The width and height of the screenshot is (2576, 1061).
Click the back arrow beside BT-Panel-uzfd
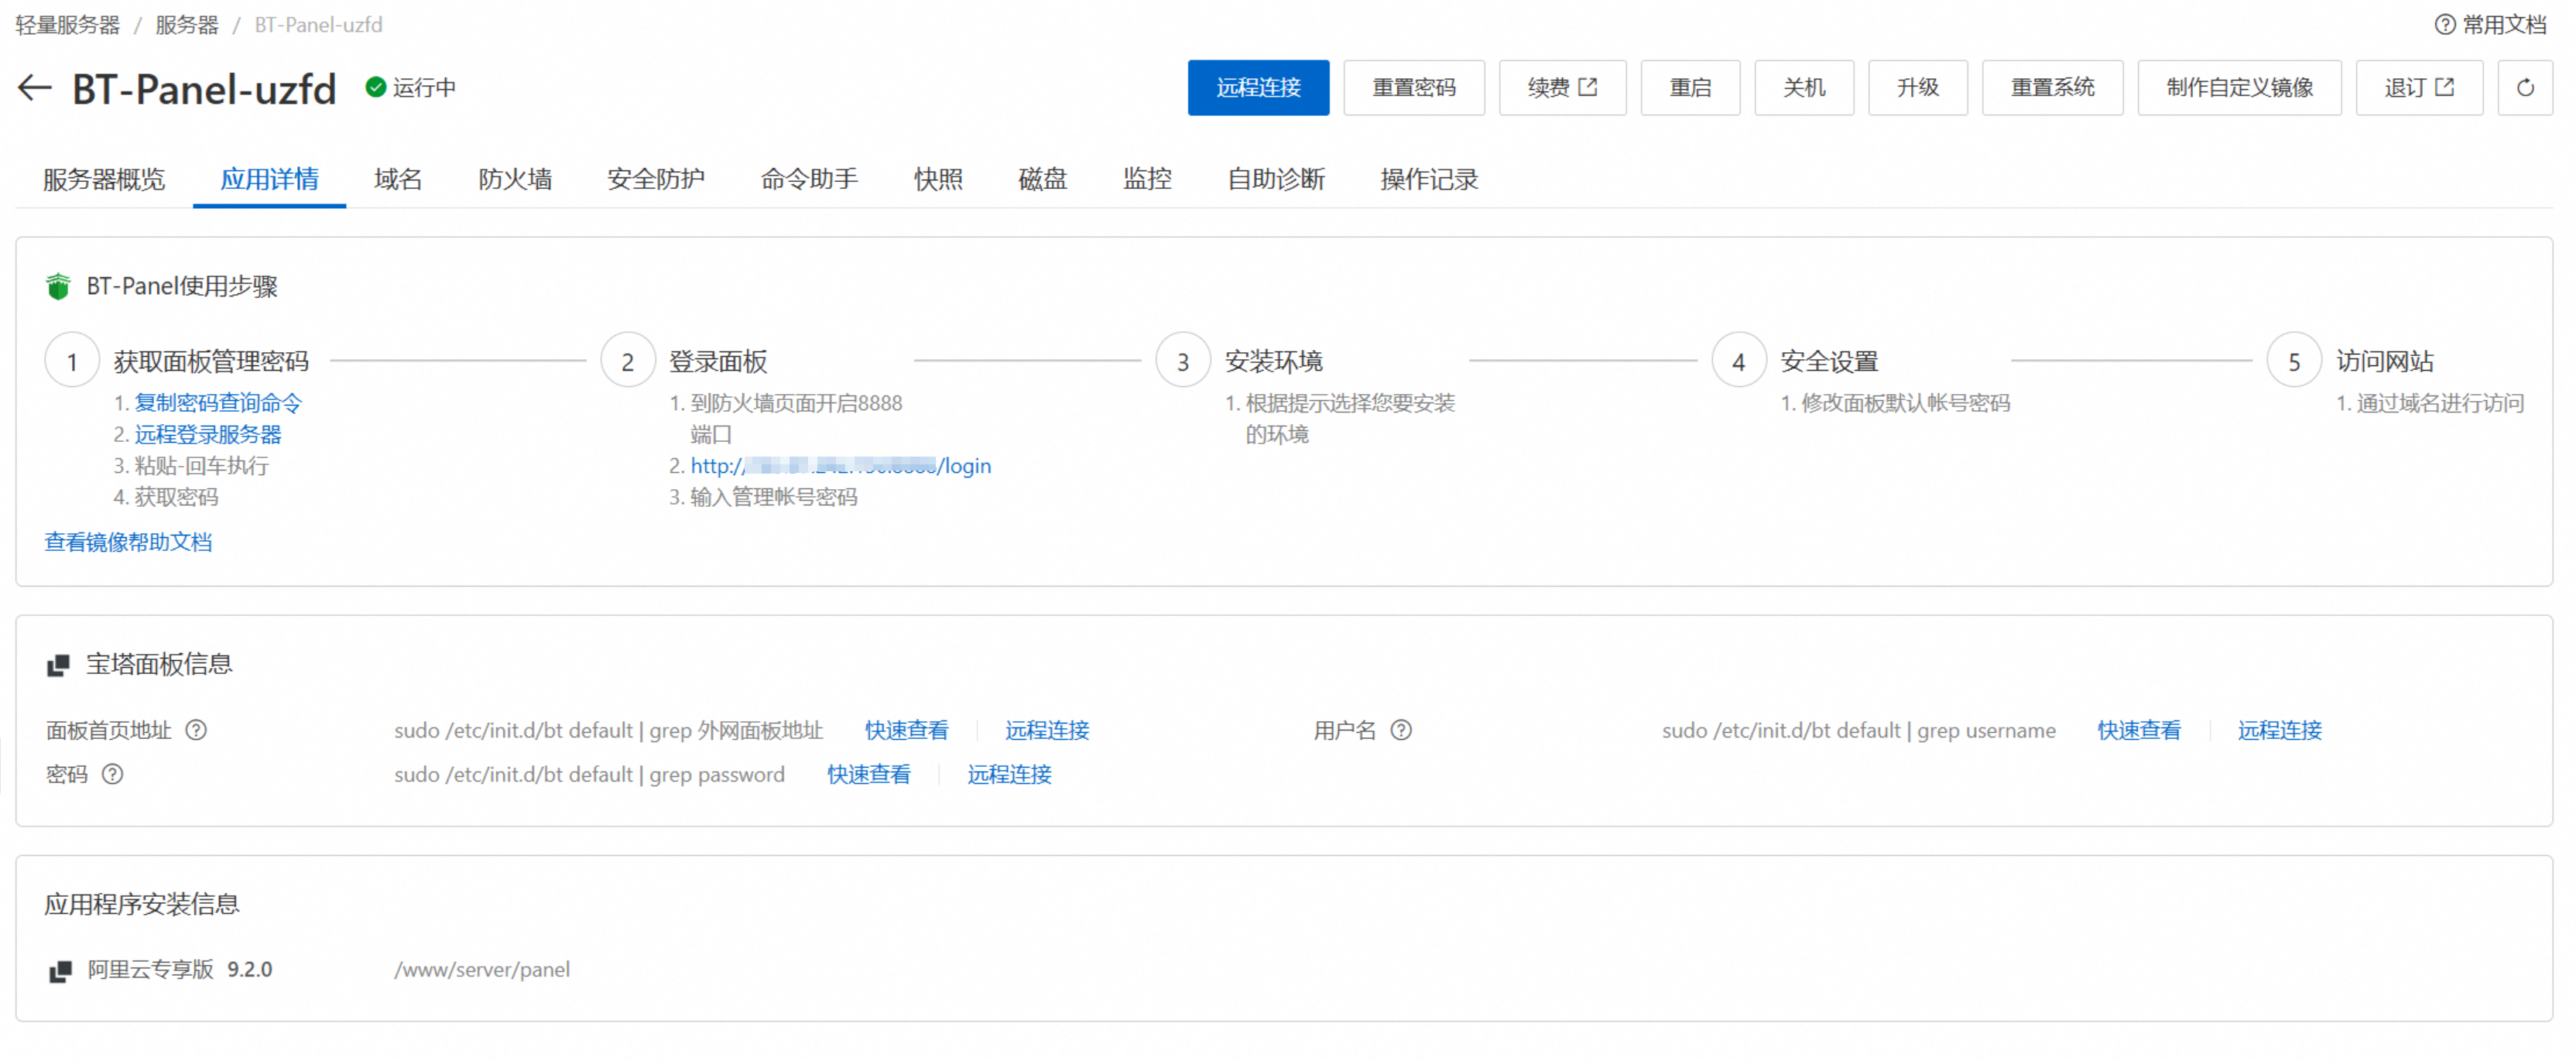tap(34, 88)
